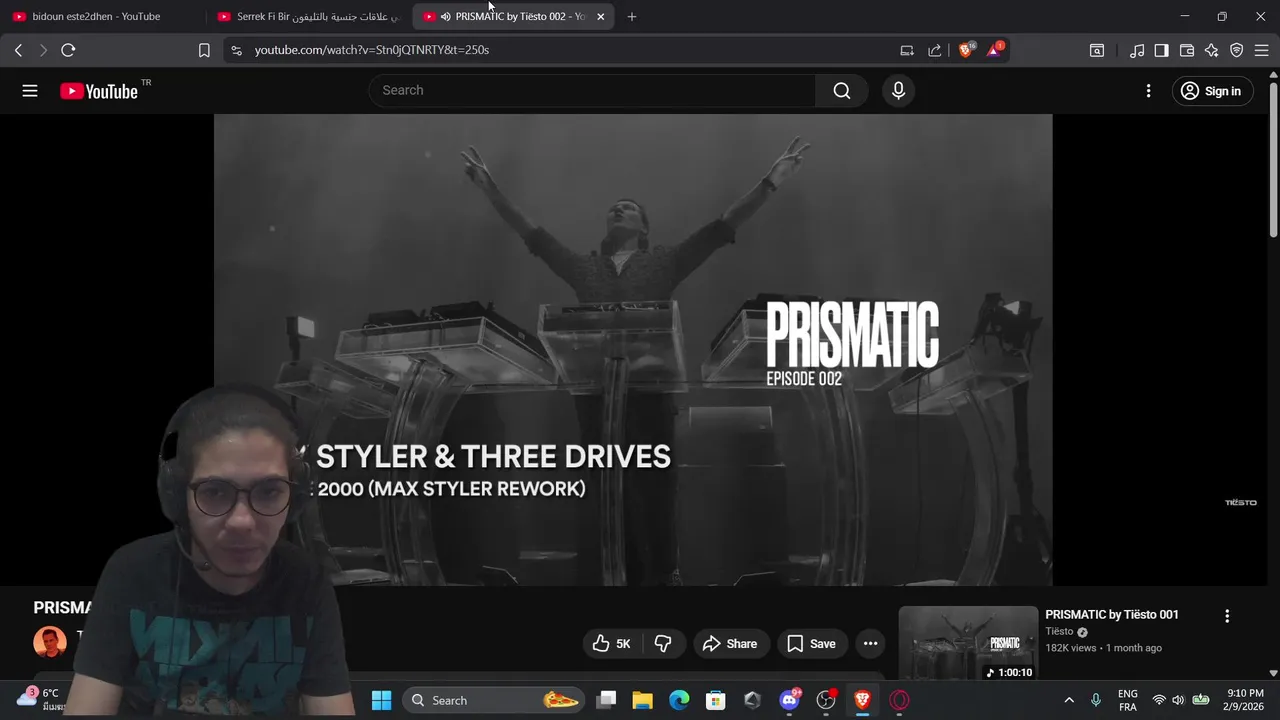Bookmark this page with bookmark icon
Image resolution: width=1280 pixels, height=720 pixels.
(x=204, y=50)
